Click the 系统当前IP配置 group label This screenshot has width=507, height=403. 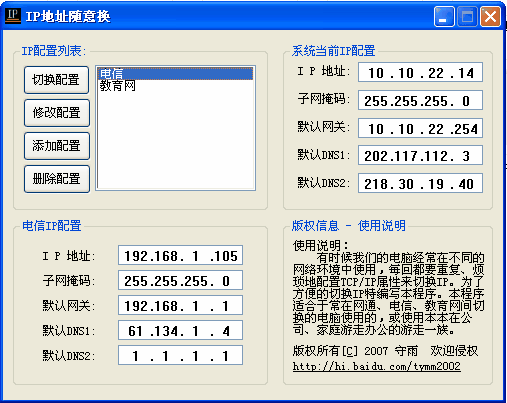(333, 51)
